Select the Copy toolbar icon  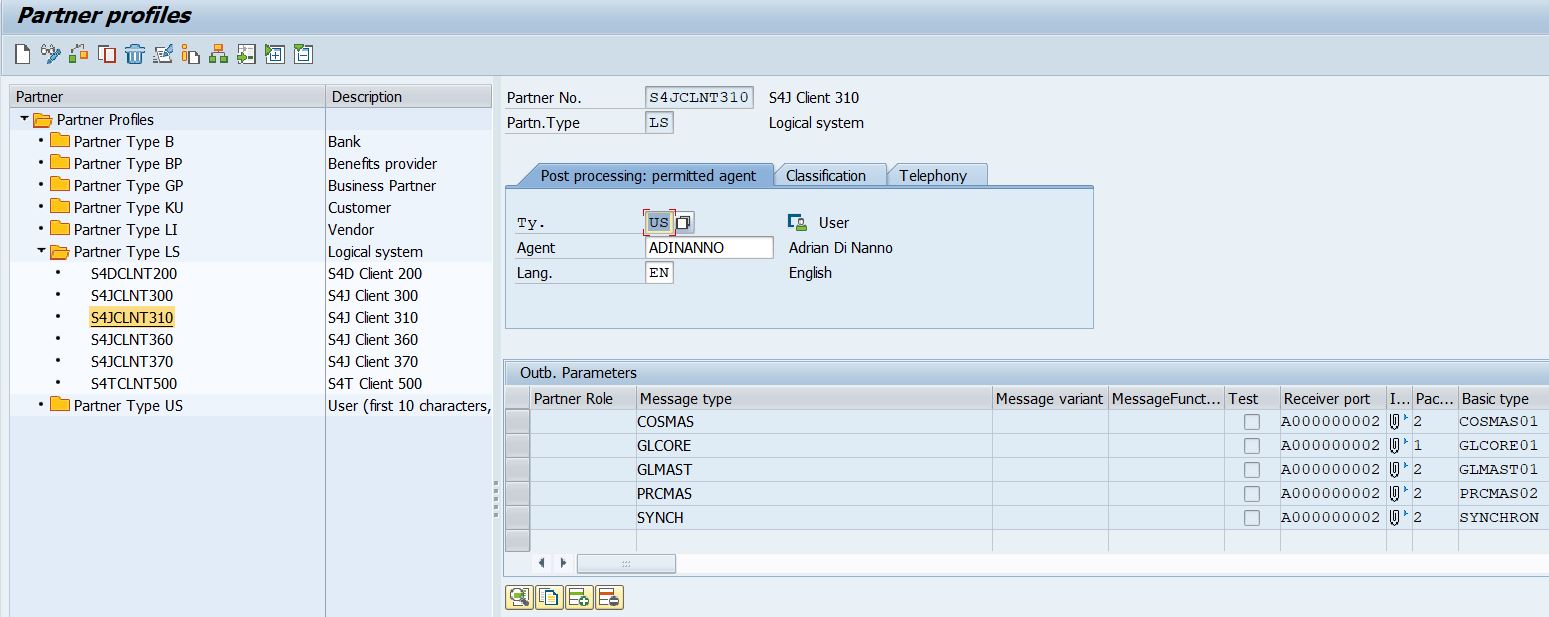tap(104, 54)
